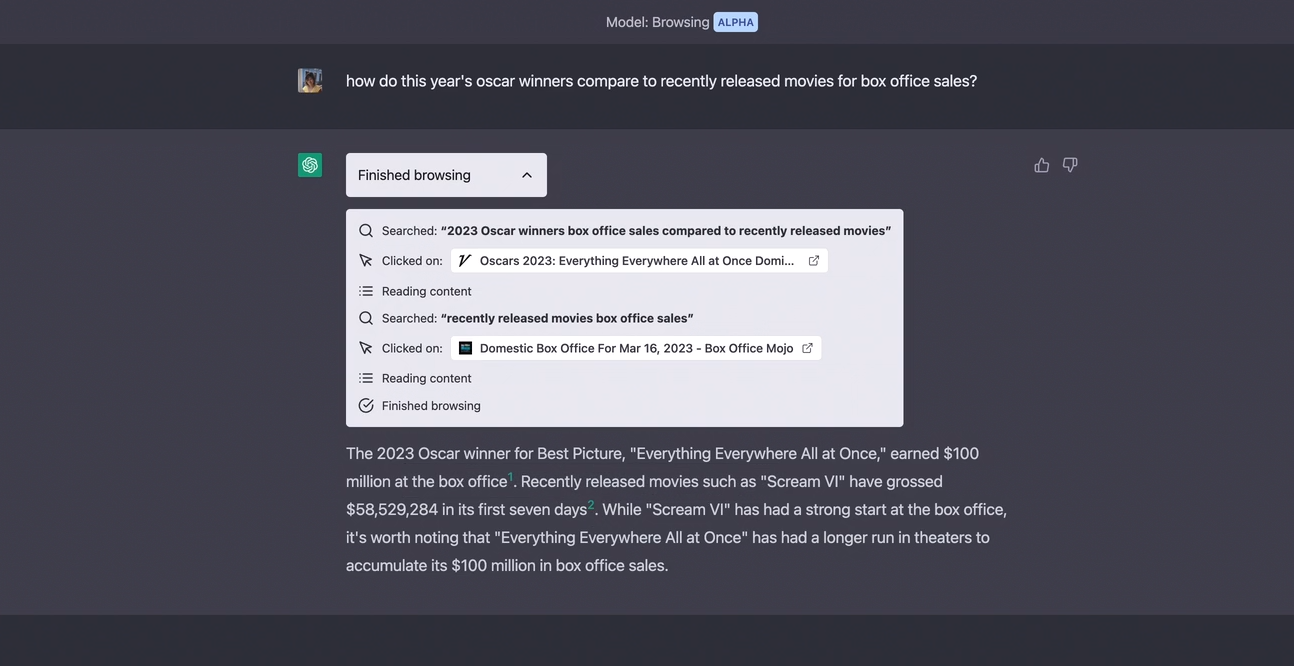Click the list icon by second 'Reading content'

point(366,378)
